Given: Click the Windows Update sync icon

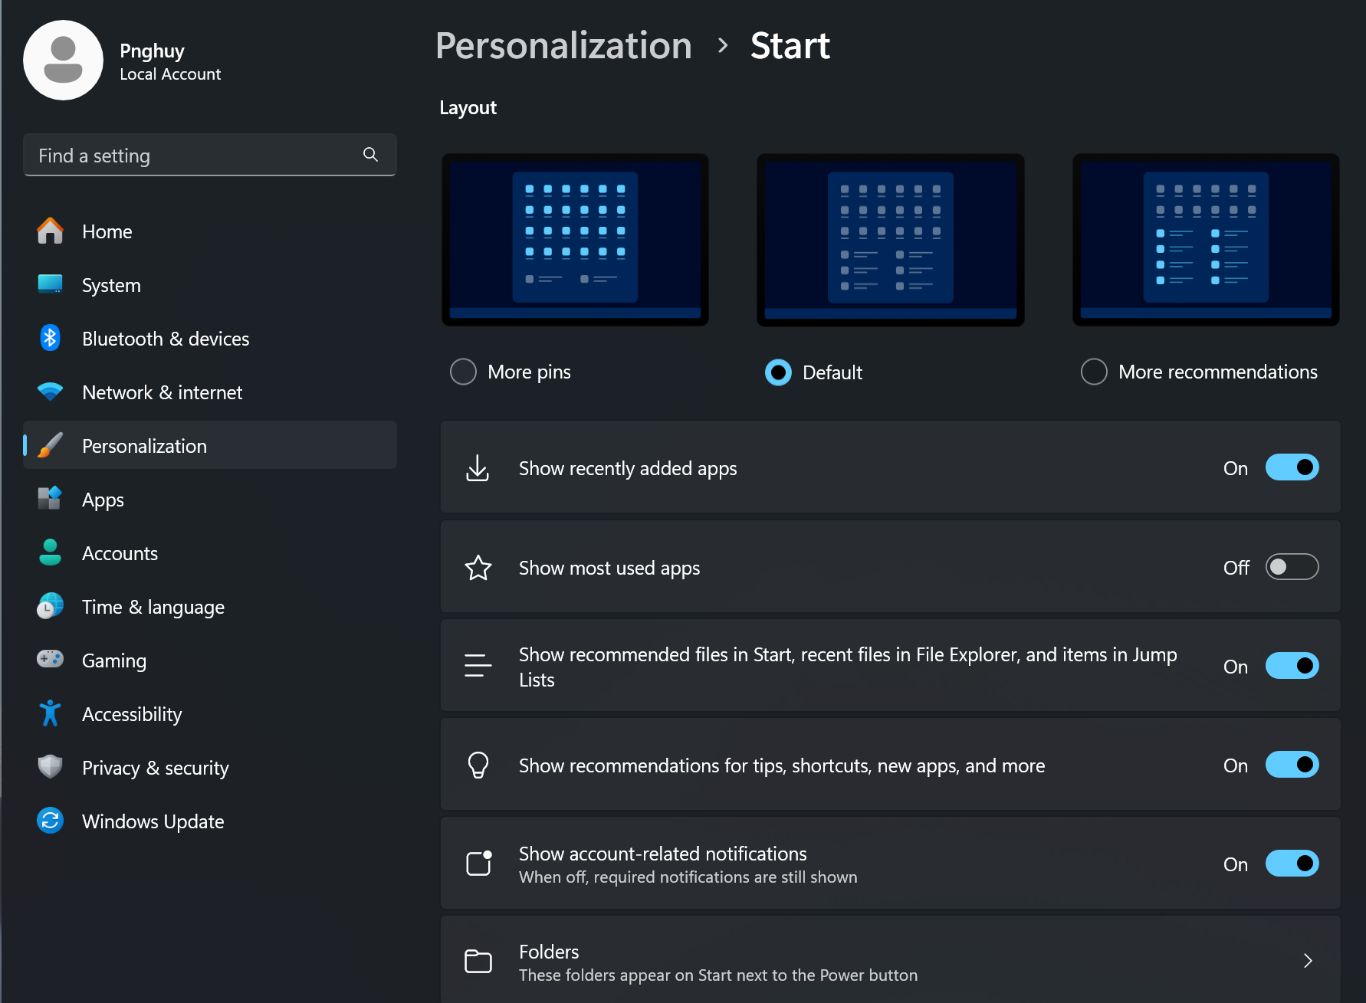Looking at the screenshot, I should point(50,821).
